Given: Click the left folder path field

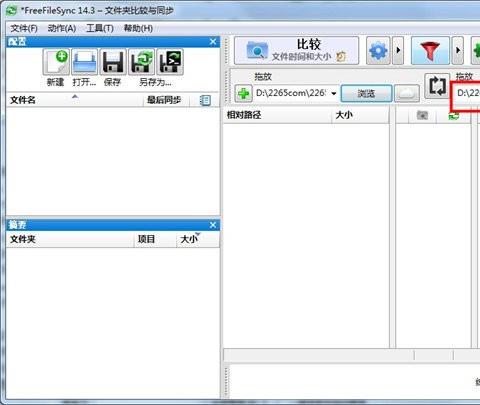Looking at the screenshot, I should point(292,93).
